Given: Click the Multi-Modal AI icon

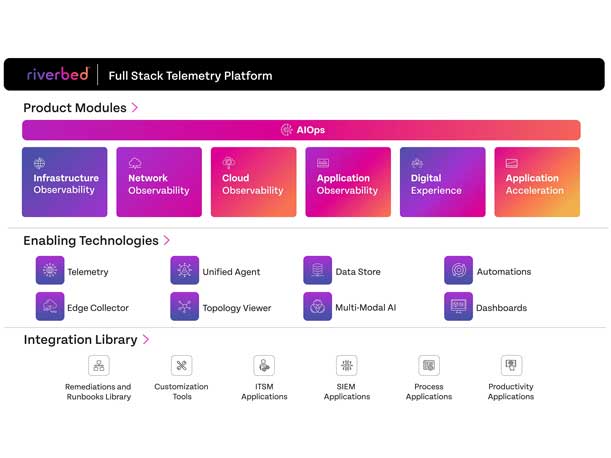Looking at the screenshot, I should 318,307.
